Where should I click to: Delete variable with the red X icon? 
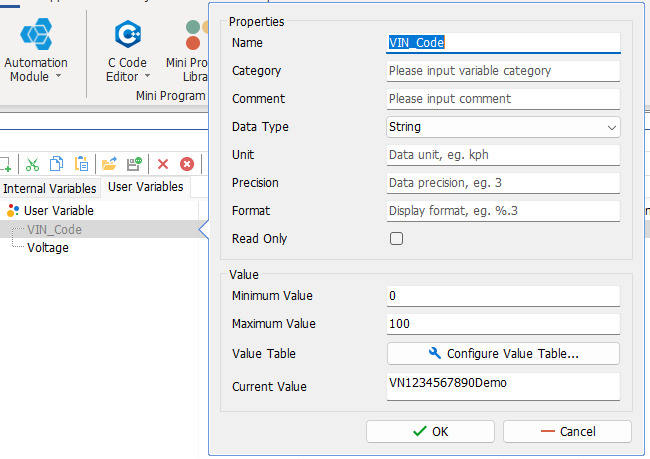[x=162, y=164]
